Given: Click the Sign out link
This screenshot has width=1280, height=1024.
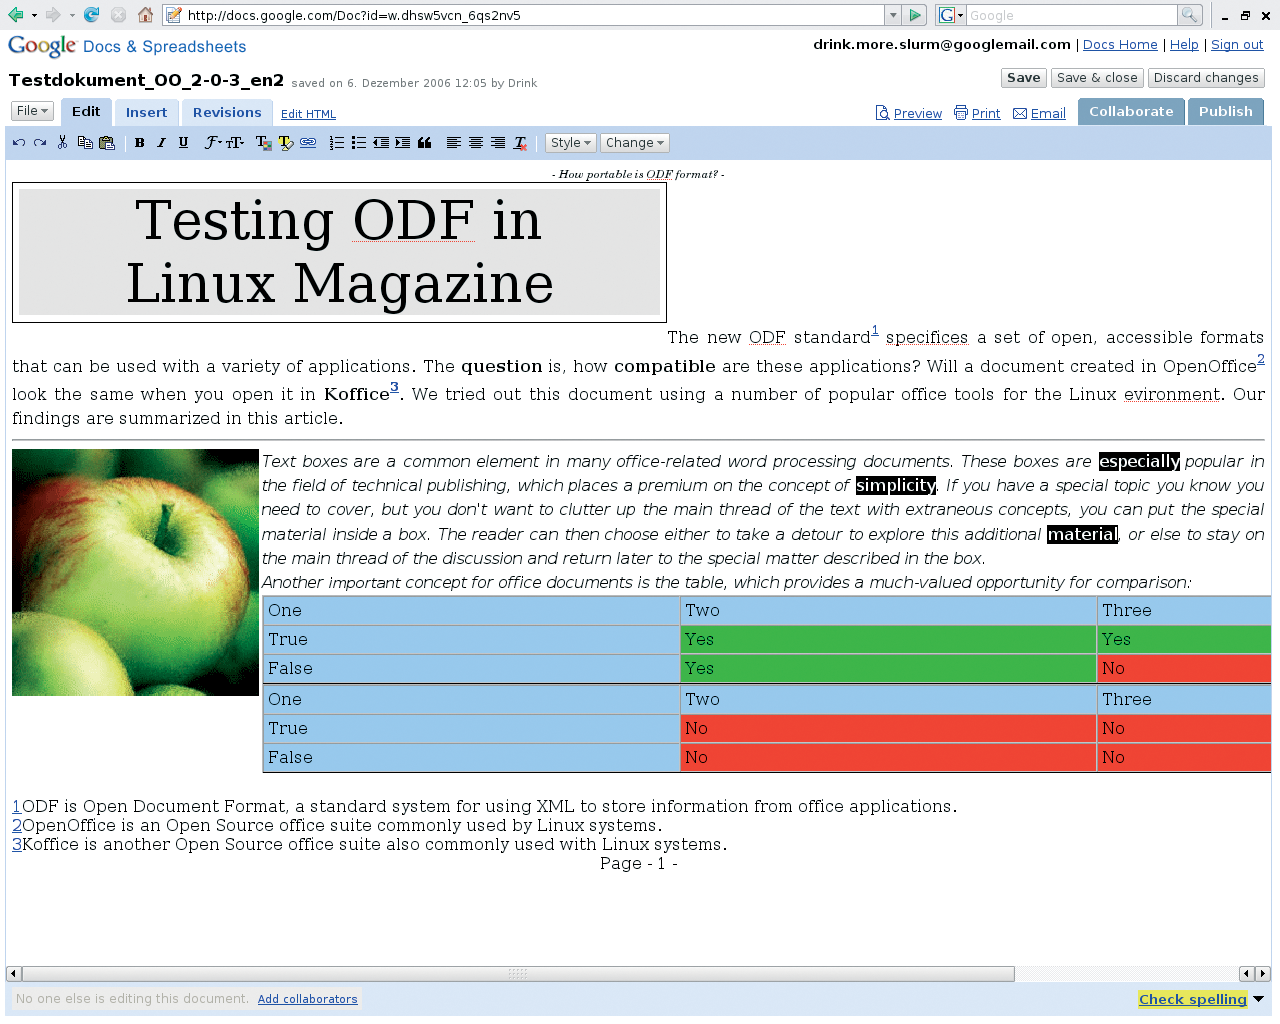Looking at the screenshot, I should [x=1237, y=45].
